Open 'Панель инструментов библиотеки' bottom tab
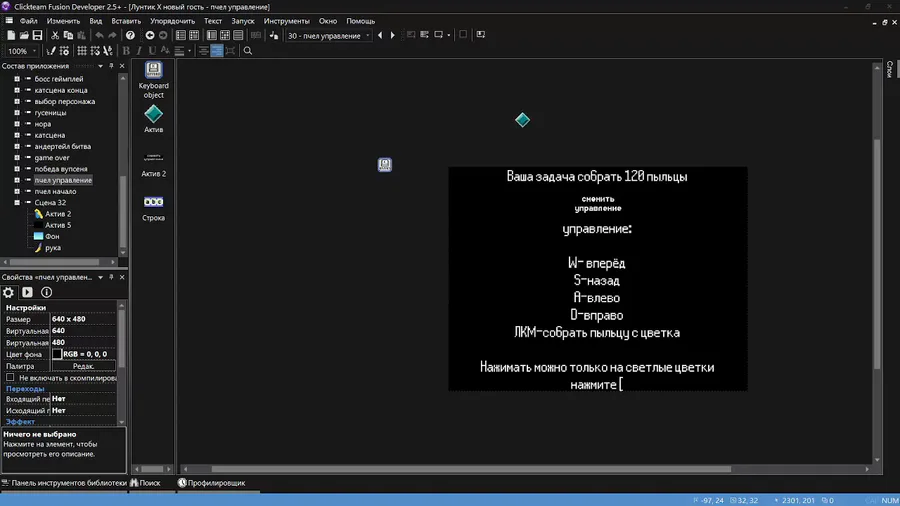This screenshot has height=506, width=900. coord(64,483)
